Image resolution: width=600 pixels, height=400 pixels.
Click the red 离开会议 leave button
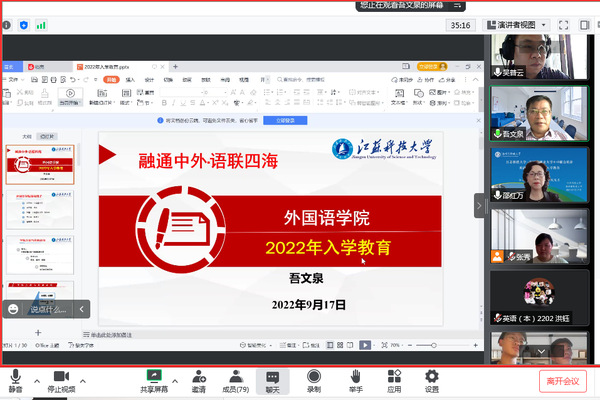click(563, 380)
